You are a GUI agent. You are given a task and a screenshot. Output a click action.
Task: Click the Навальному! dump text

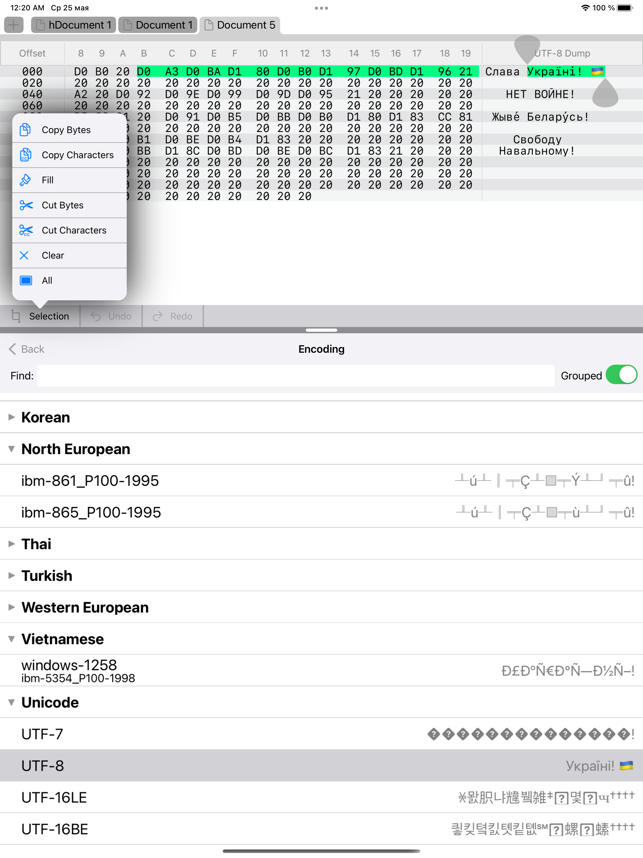tap(537, 151)
